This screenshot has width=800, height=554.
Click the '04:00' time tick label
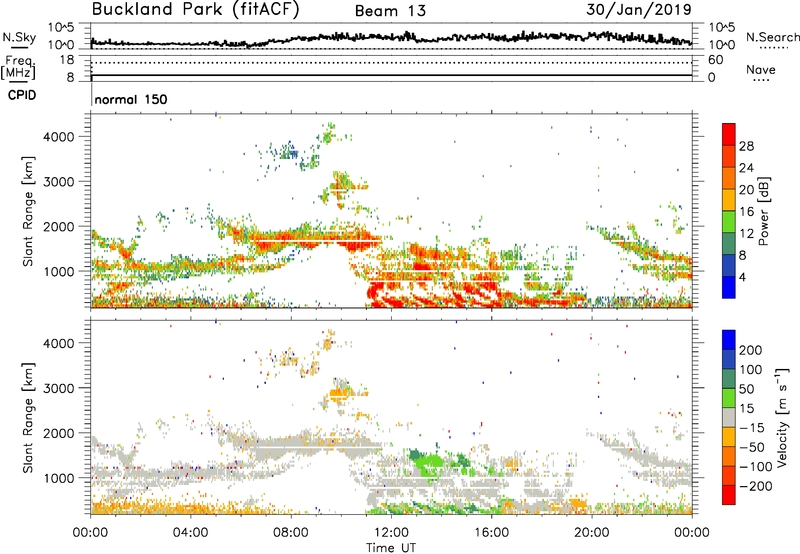190,533
